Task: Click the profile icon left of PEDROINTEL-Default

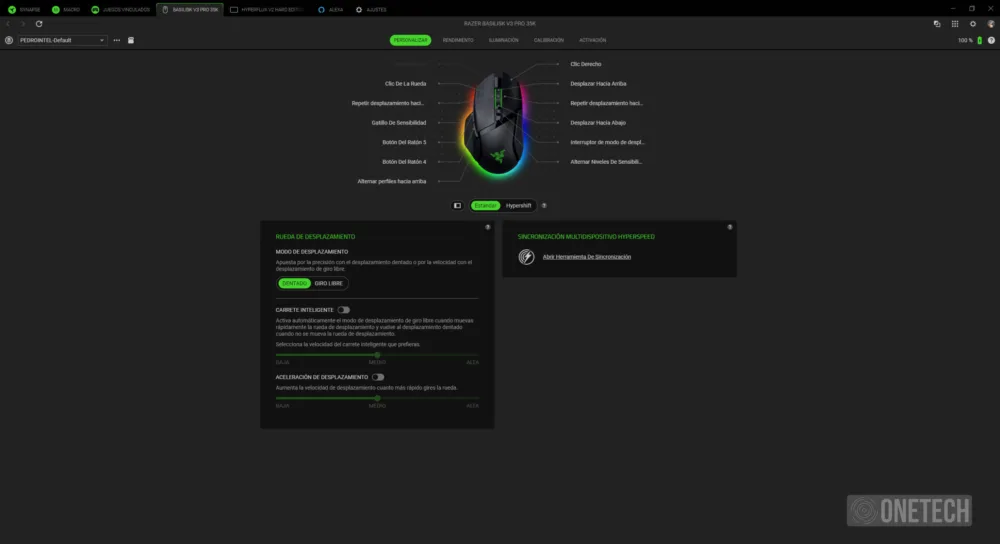Action: tap(9, 40)
